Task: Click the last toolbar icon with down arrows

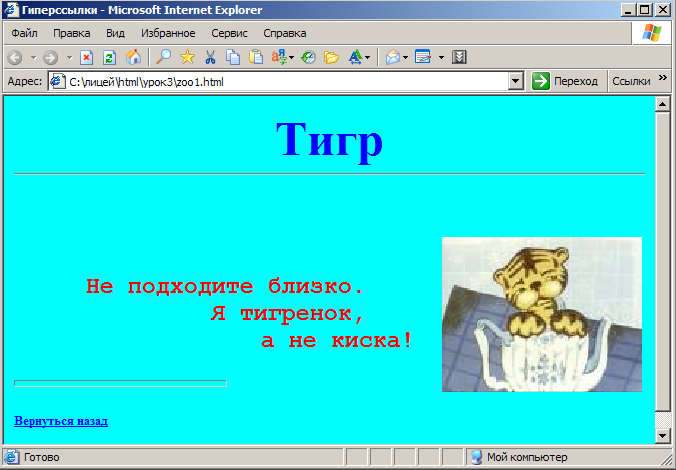Action: click(459, 57)
